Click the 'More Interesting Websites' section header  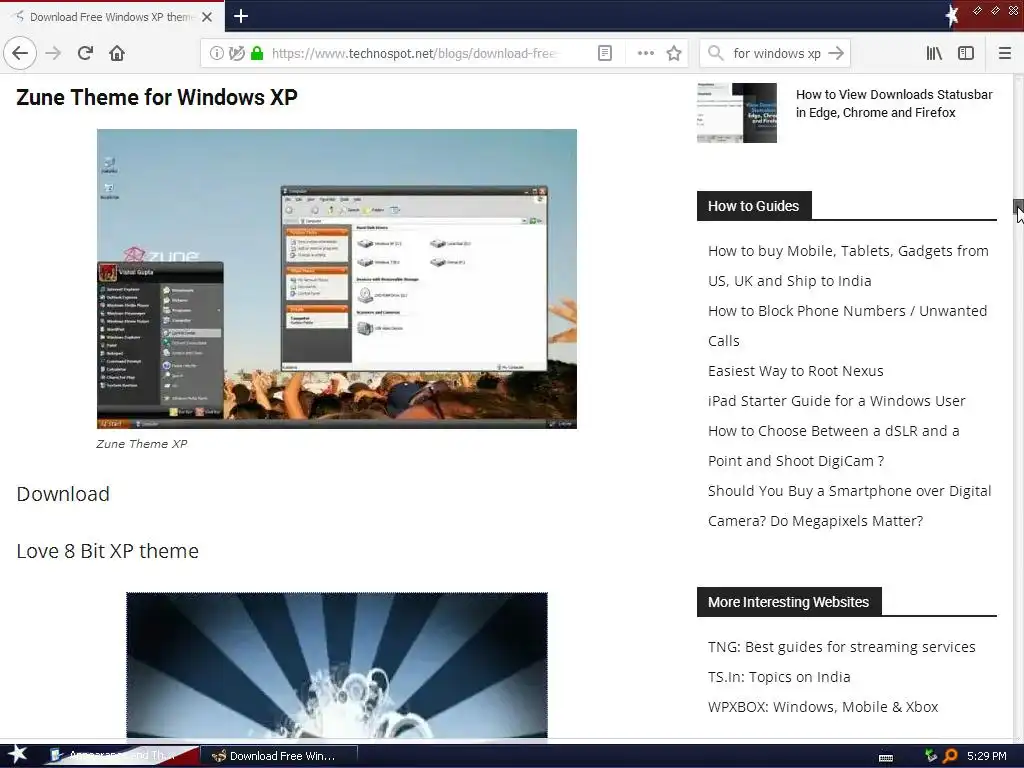point(789,601)
